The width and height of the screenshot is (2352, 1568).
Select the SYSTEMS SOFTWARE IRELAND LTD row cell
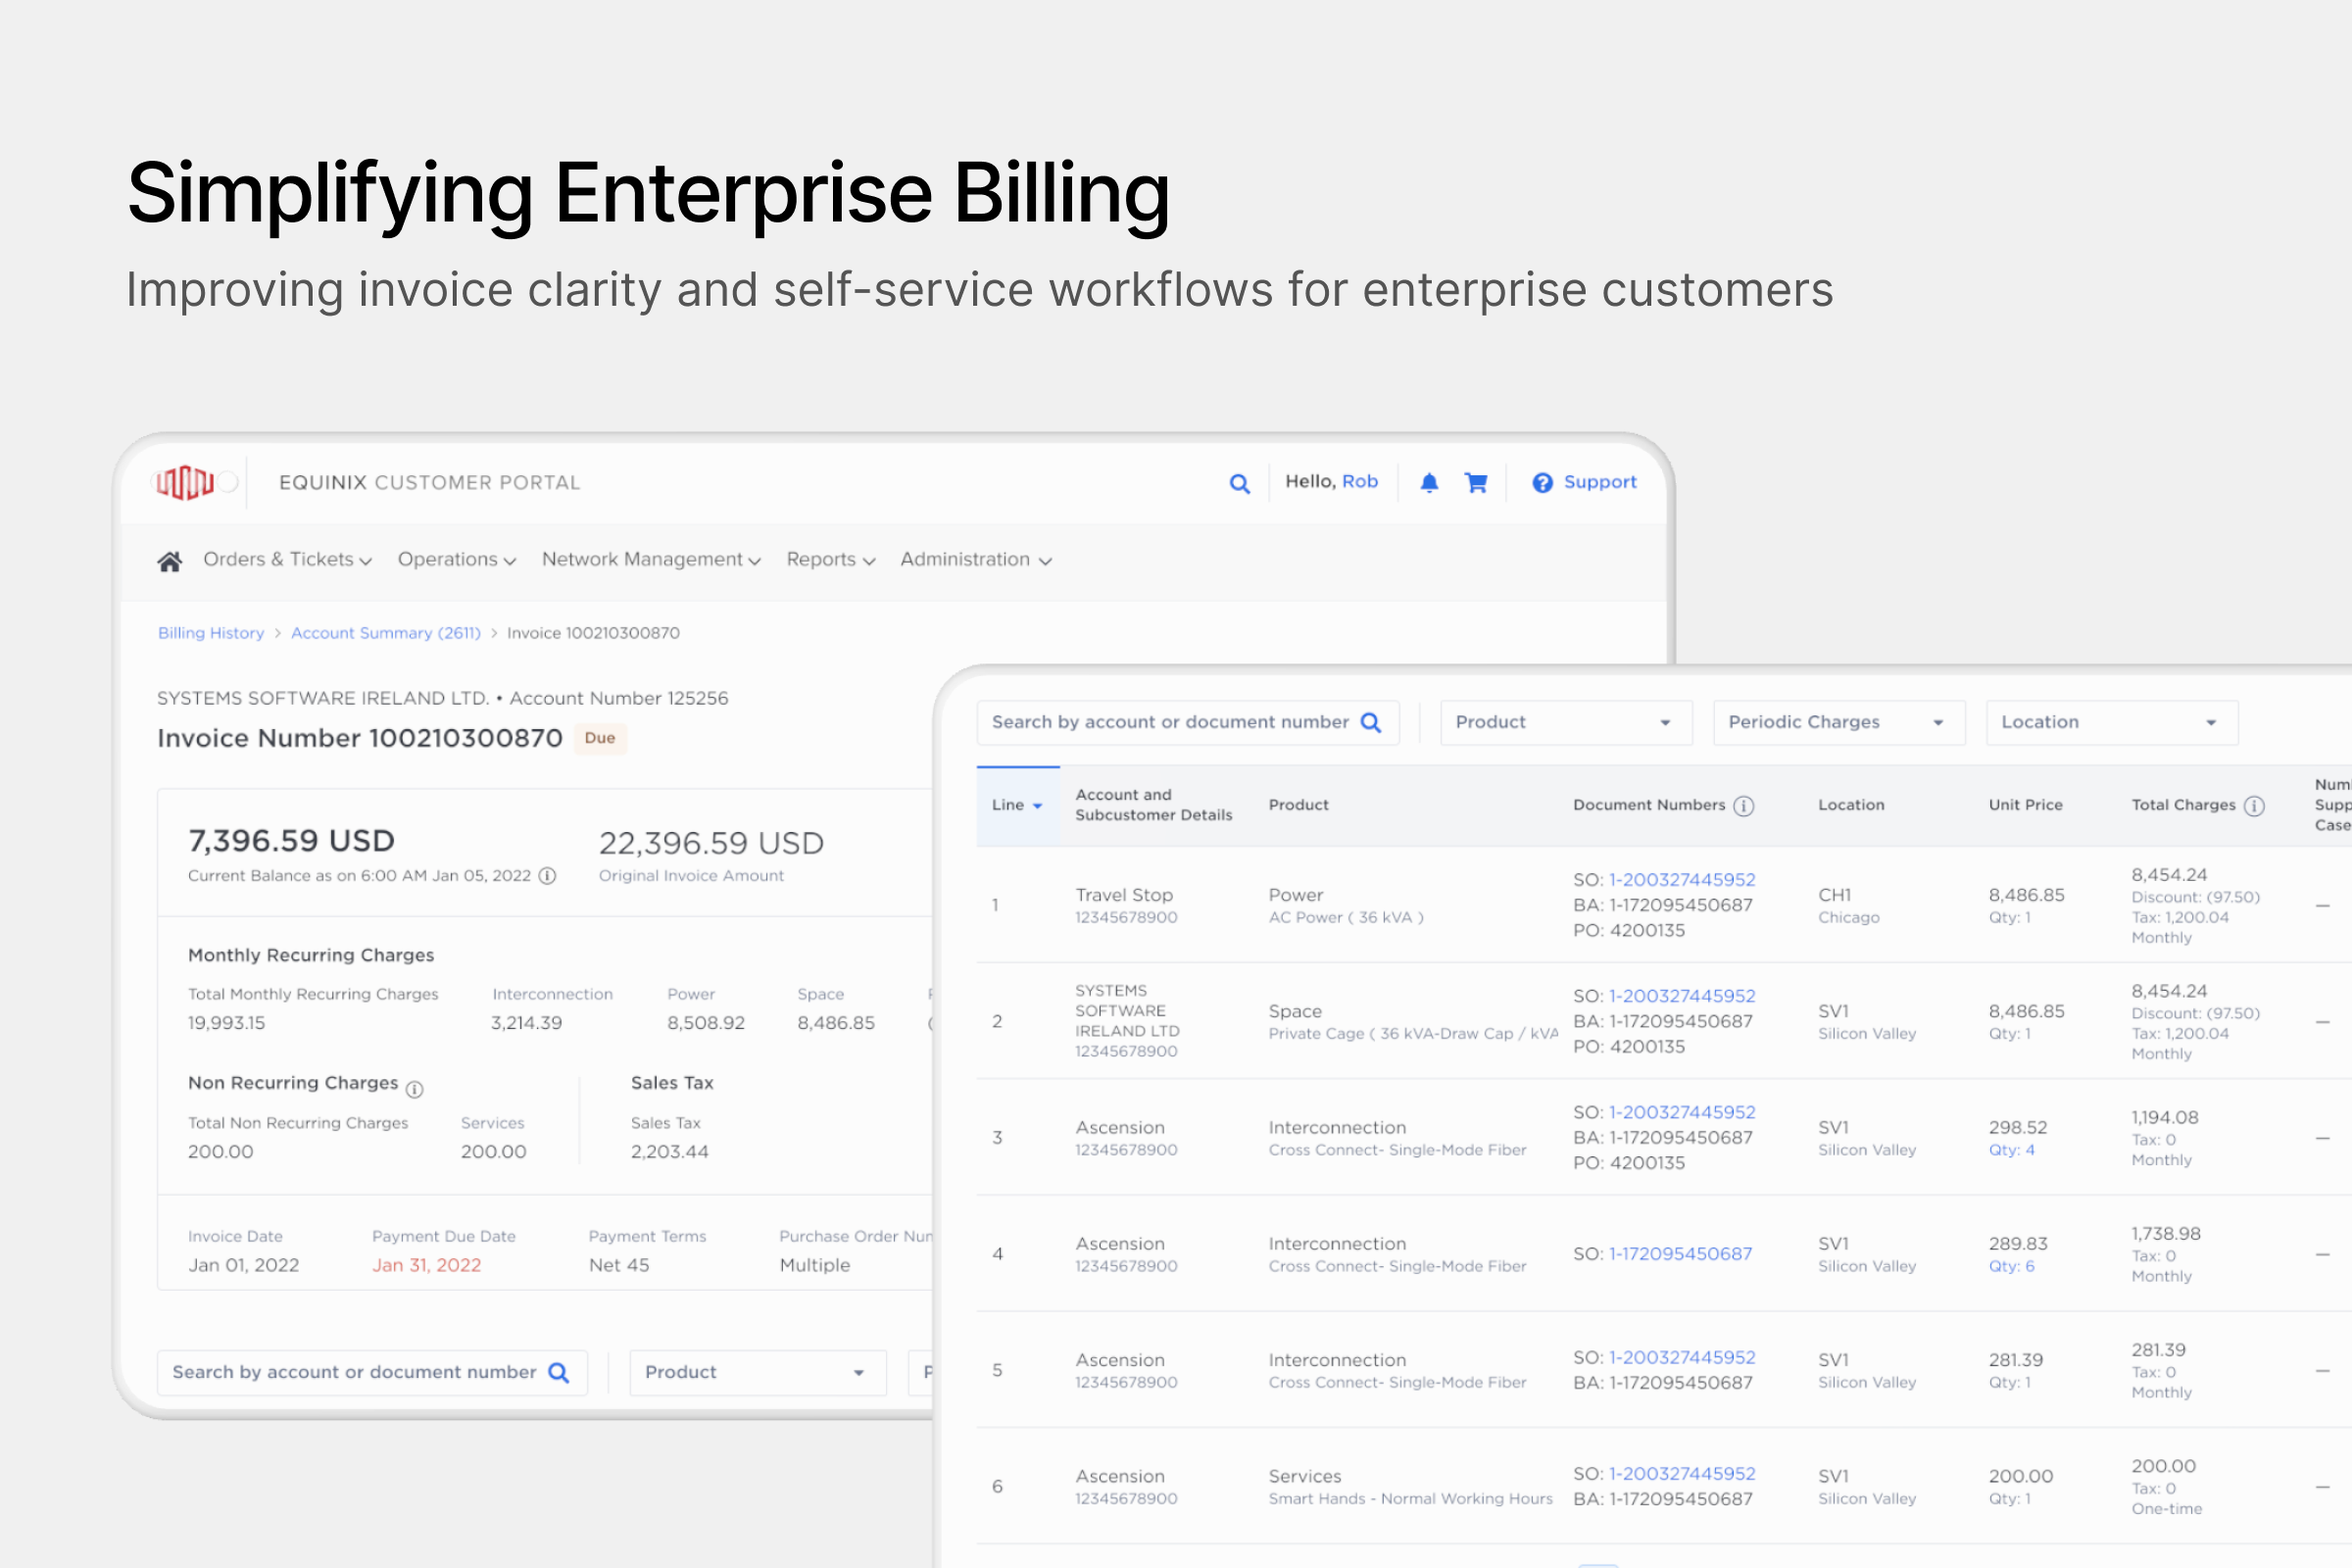tap(1127, 1021)
